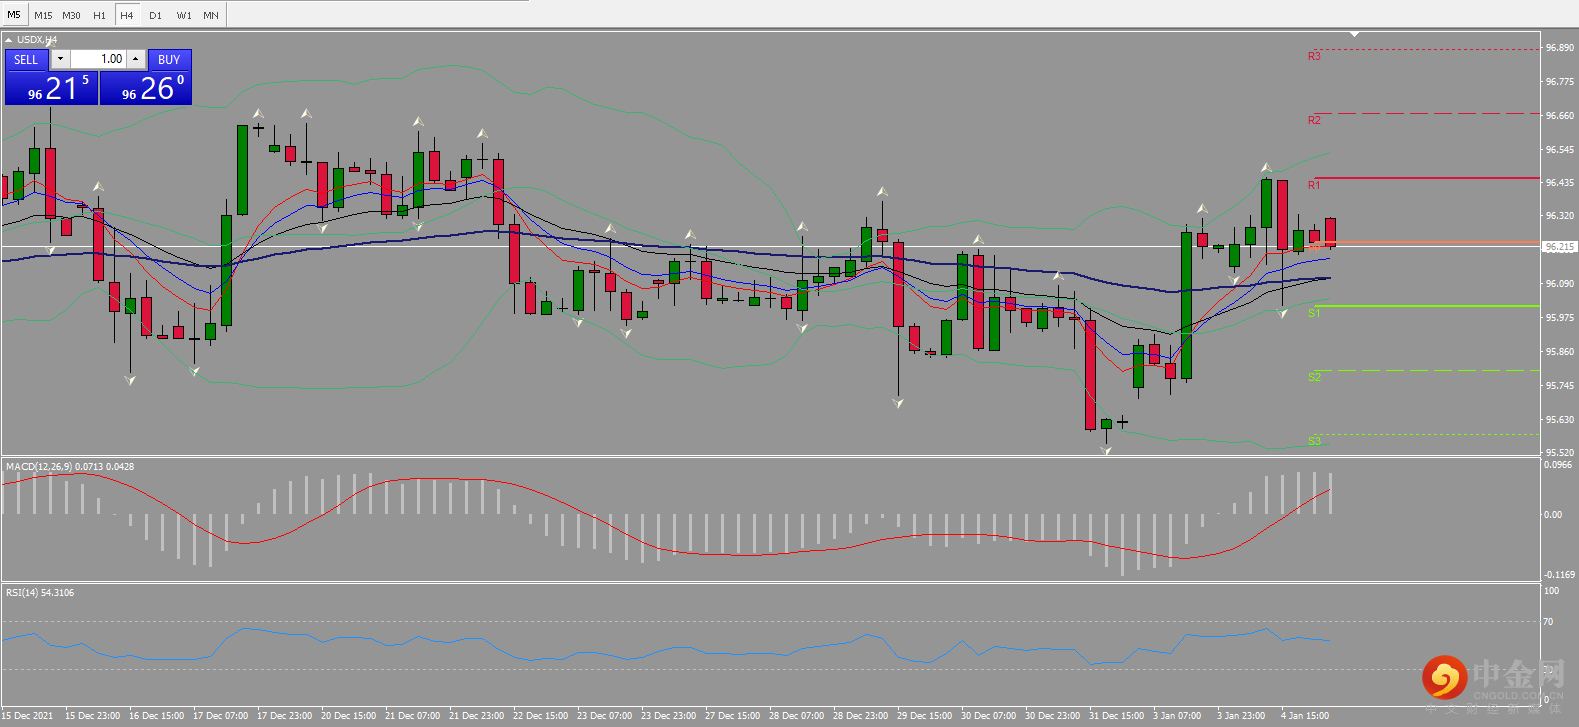Toggle the D1 timeframe button
Screen dimensions: 1579x727
click(x=155, y=15)
